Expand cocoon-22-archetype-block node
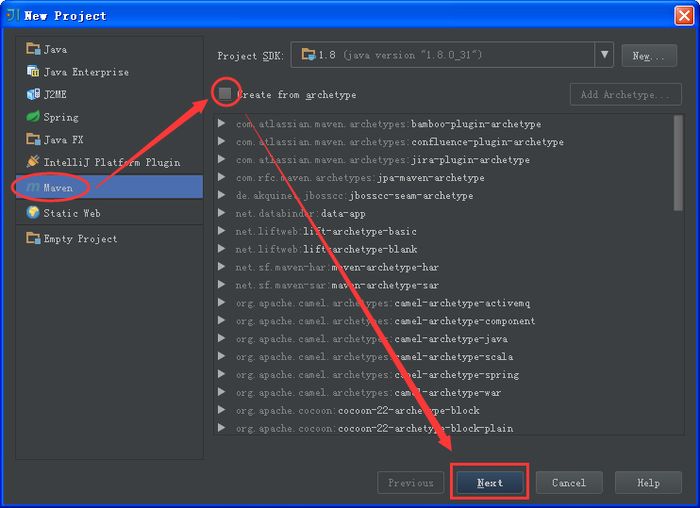Screen dimensions: 700x508 [x=221, y=409]
